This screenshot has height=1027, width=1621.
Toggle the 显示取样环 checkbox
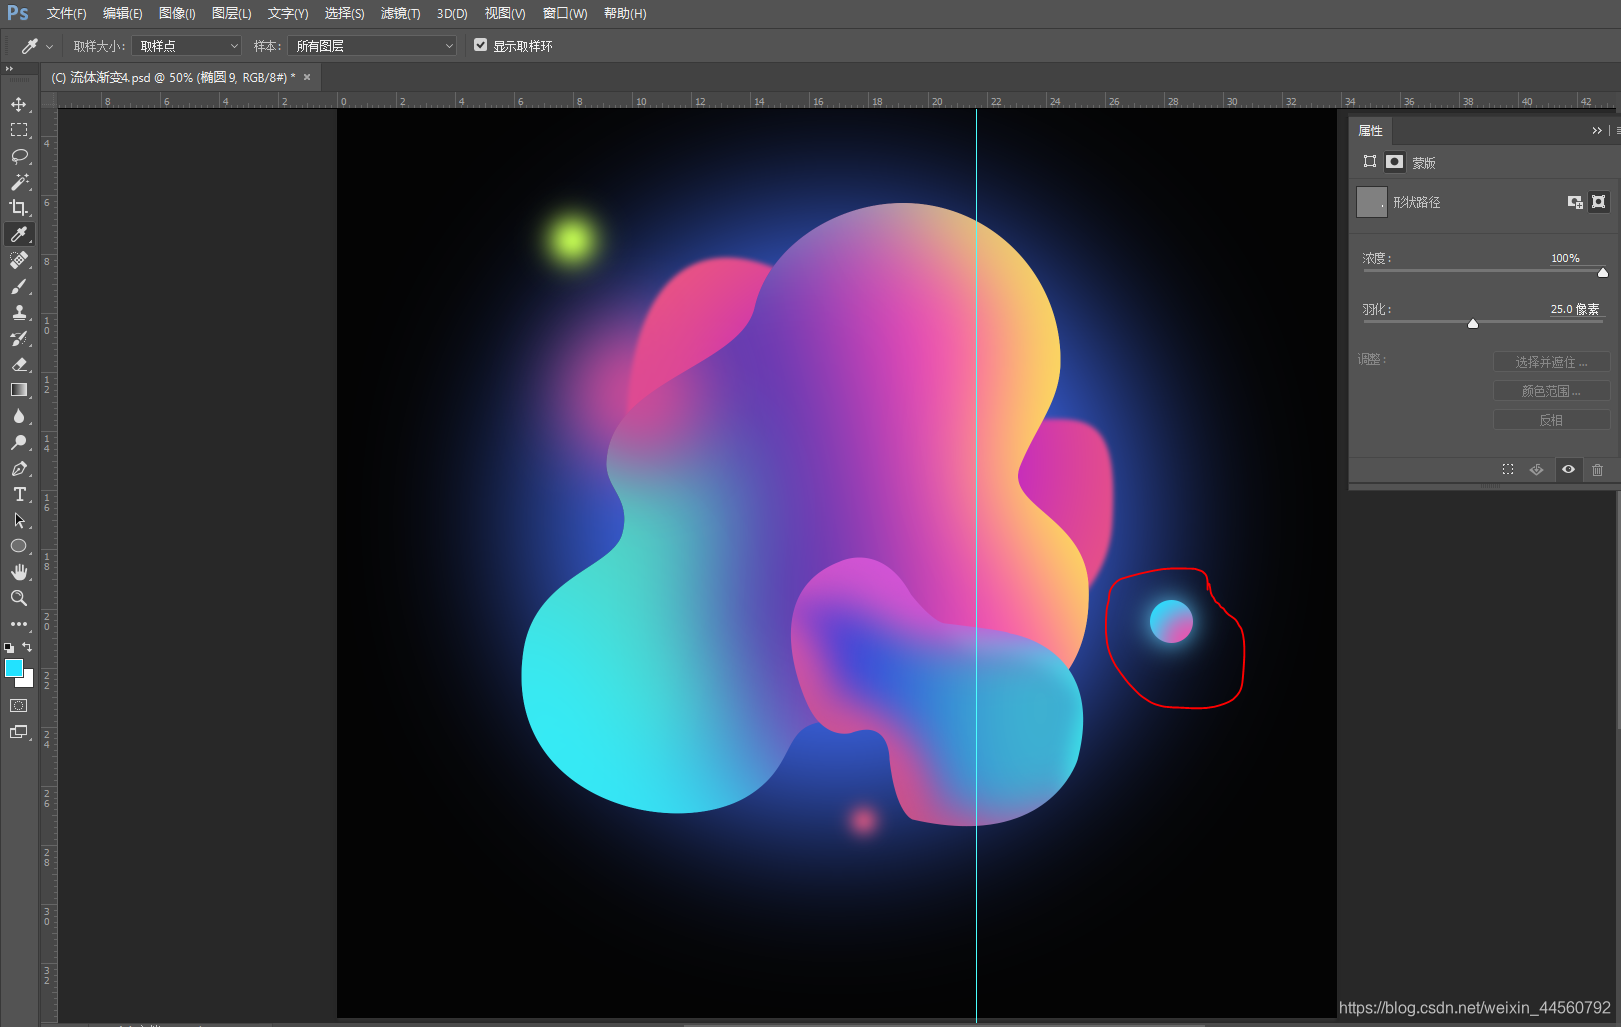(481, 45)
